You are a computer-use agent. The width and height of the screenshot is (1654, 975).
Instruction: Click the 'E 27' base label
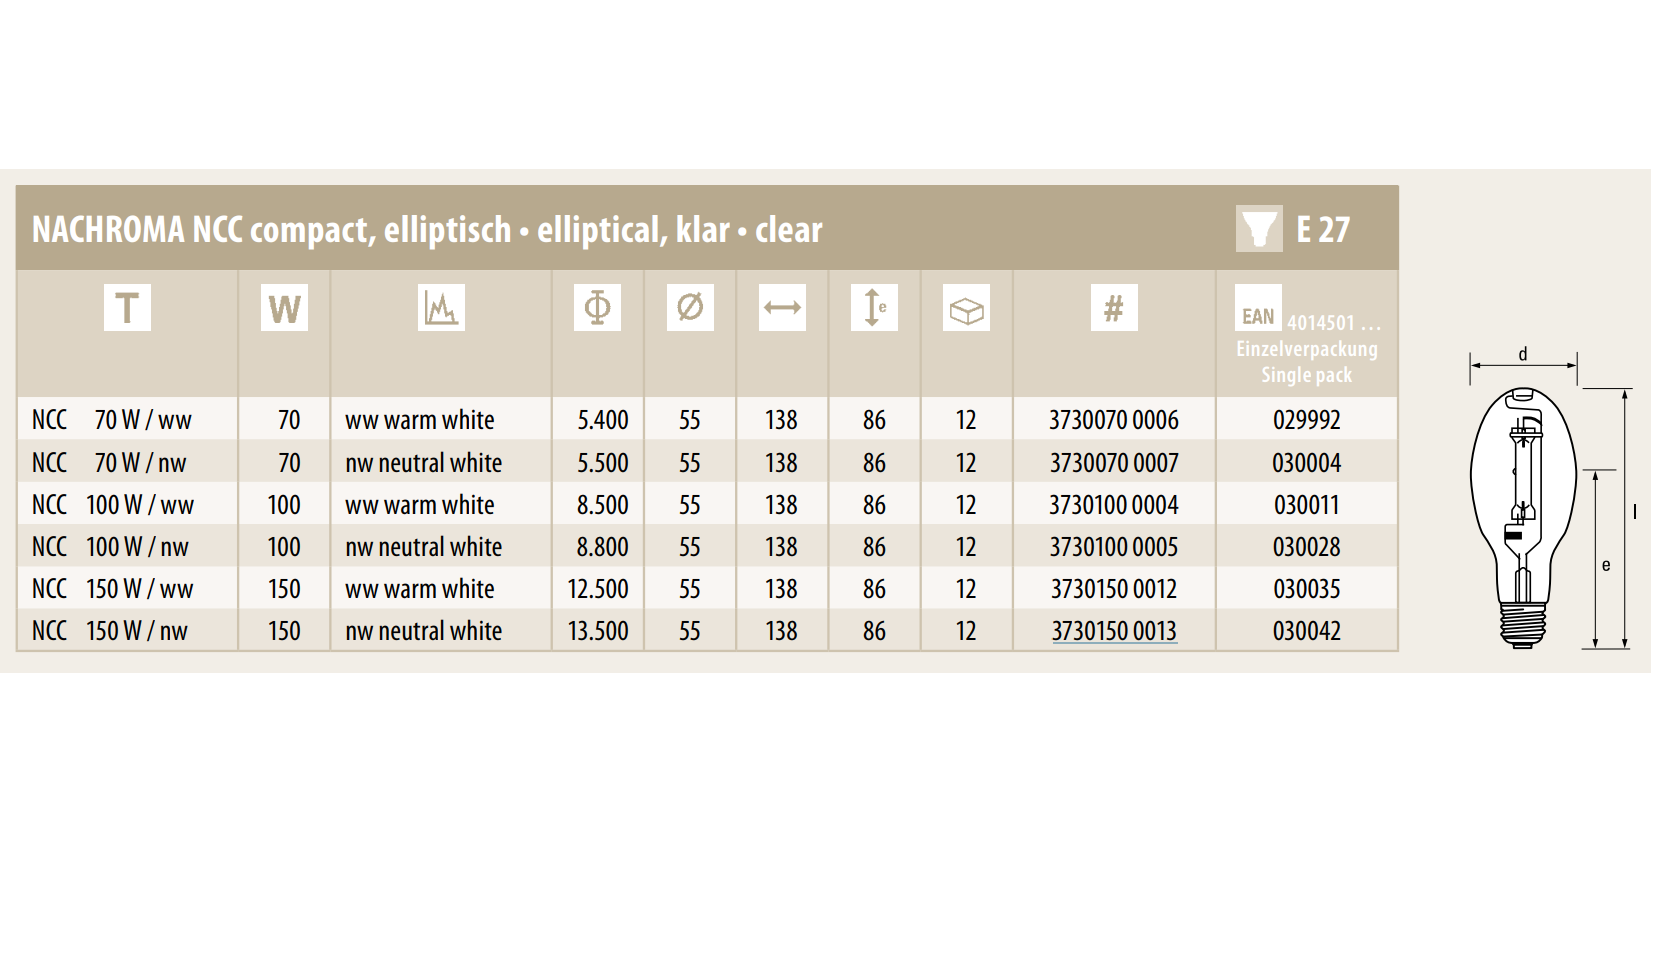coord(1323,229)
